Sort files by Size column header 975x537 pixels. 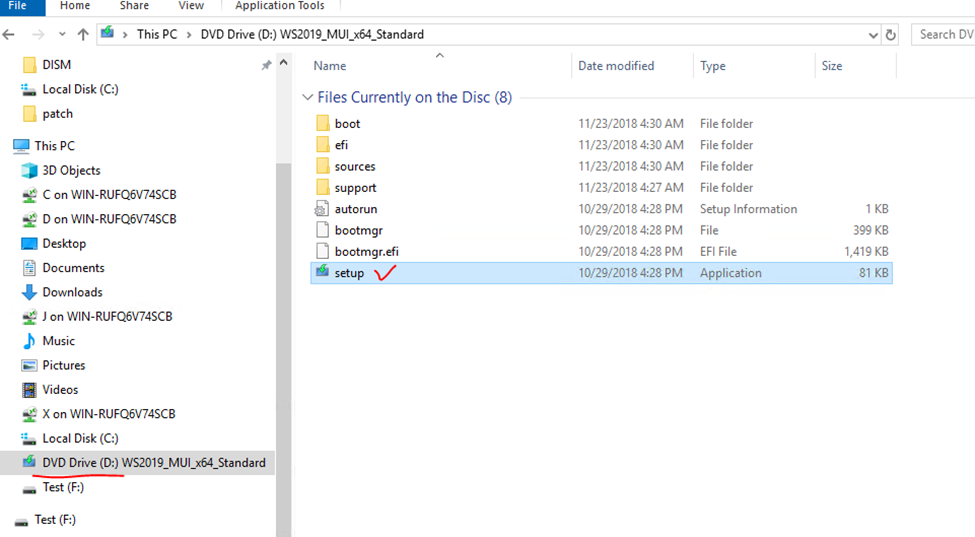[x=832, y=66]
